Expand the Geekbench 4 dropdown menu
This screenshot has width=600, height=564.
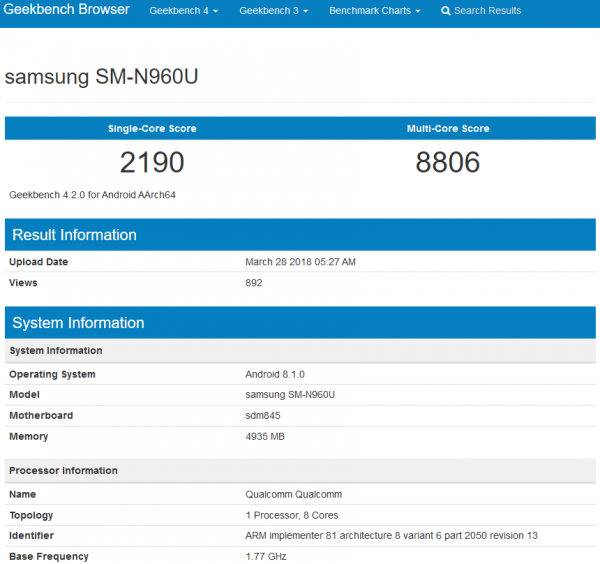pyautogui.click(x=184, y=11)
